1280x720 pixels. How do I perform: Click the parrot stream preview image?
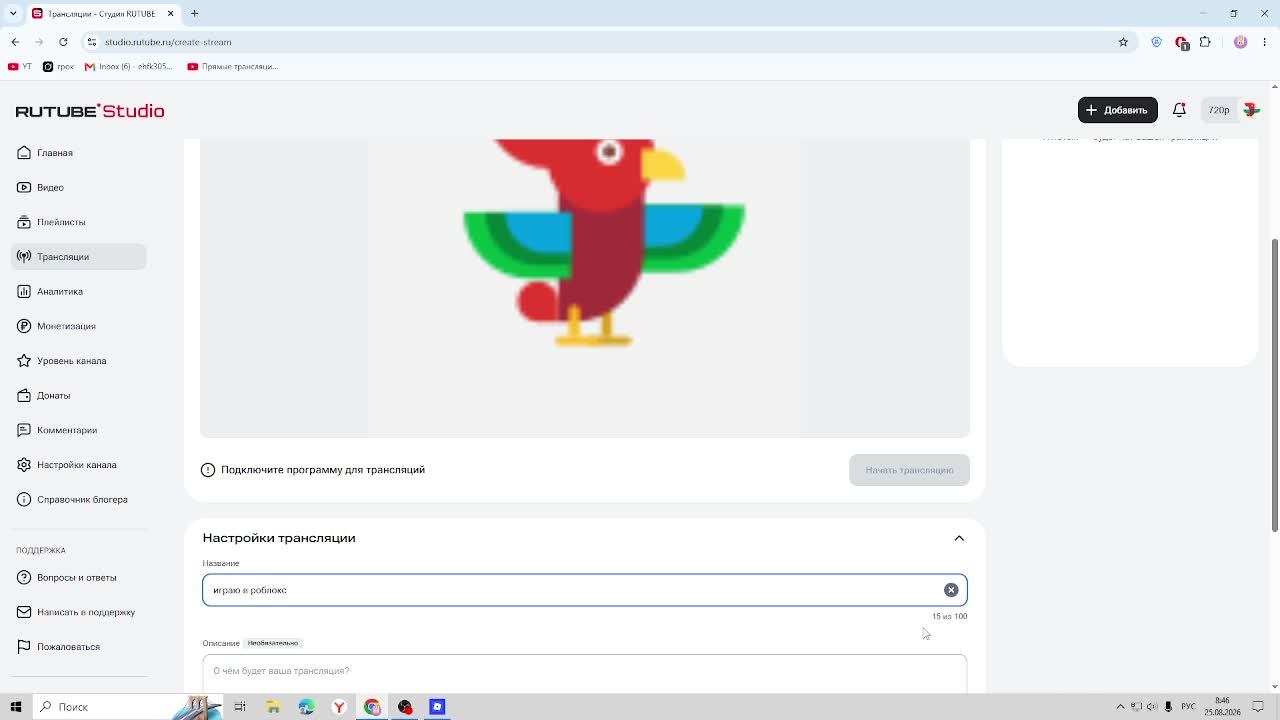[x=584, y=288]
